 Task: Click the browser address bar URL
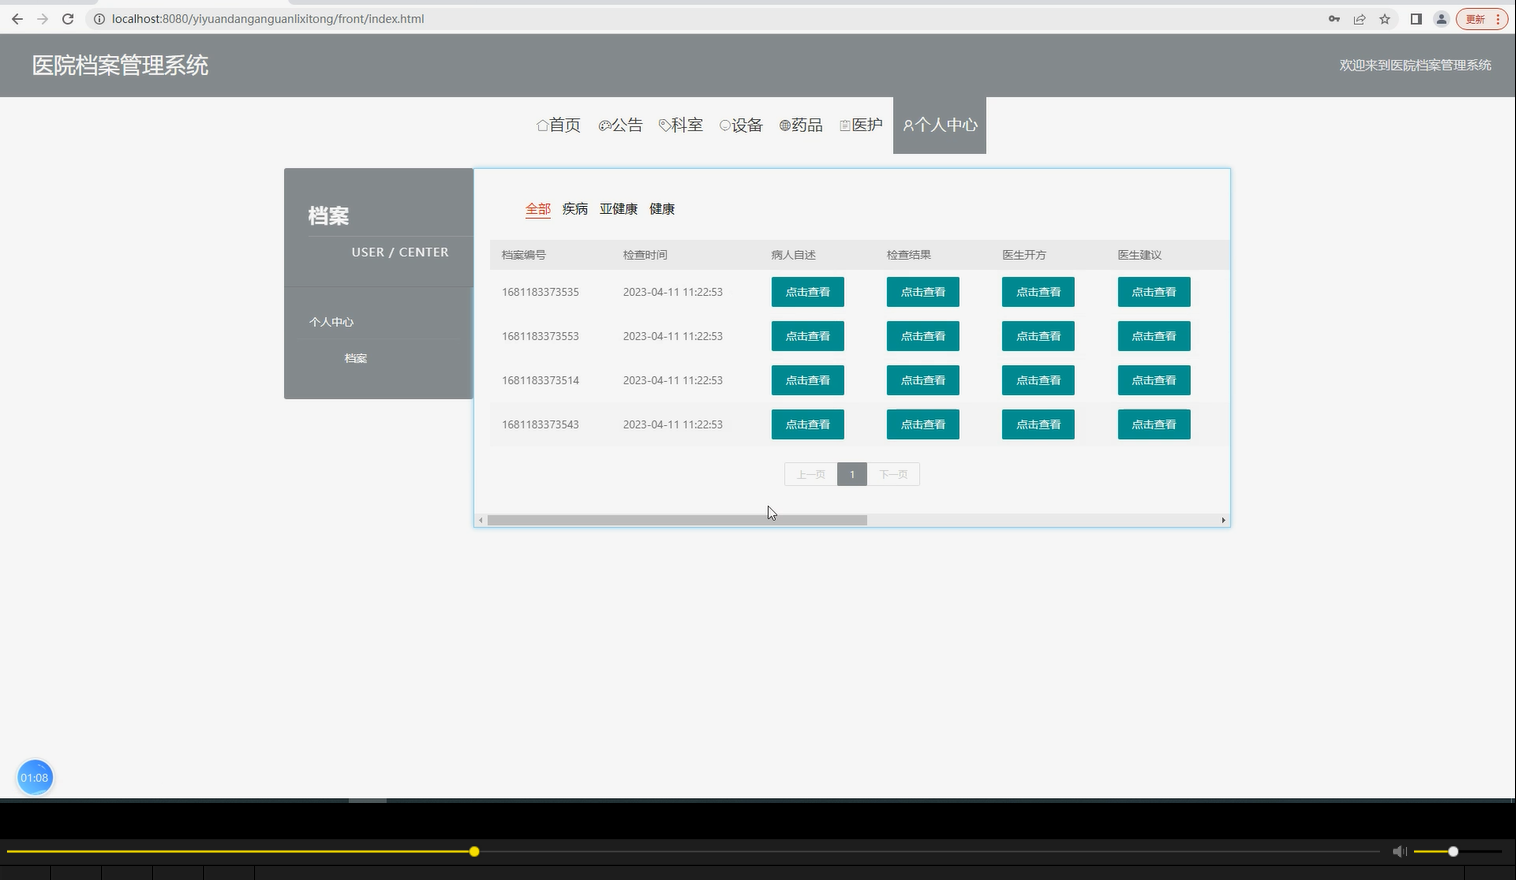[x=268, y=19]
